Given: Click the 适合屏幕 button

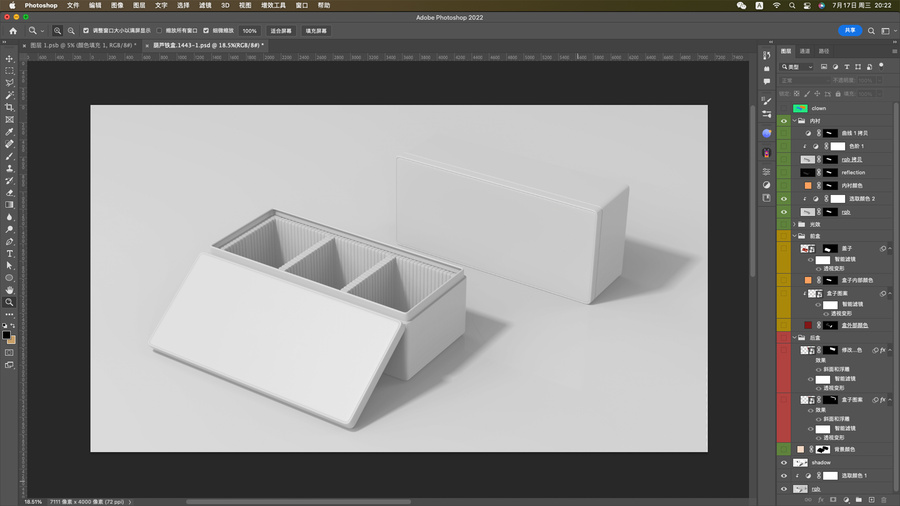Looking at the screenshot, I should pyautogui.click(x=281, y=31).
